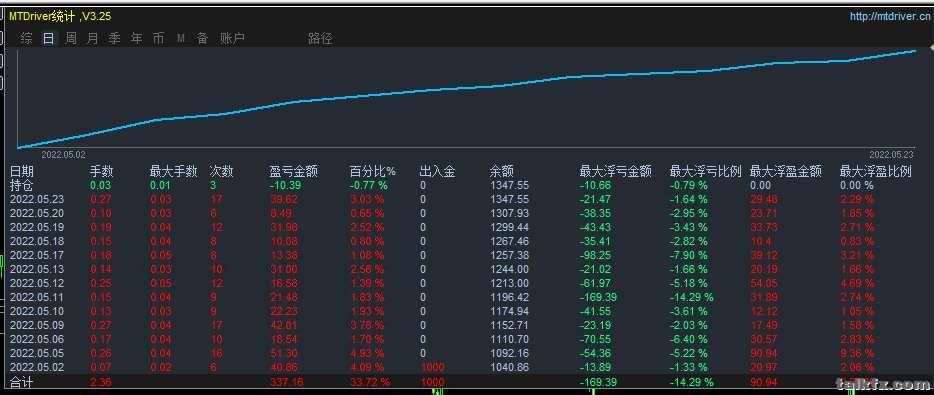Click the 1307.93 balance cell
The width and height of the screenshot is (934, 395).
(x=509, y=213)
